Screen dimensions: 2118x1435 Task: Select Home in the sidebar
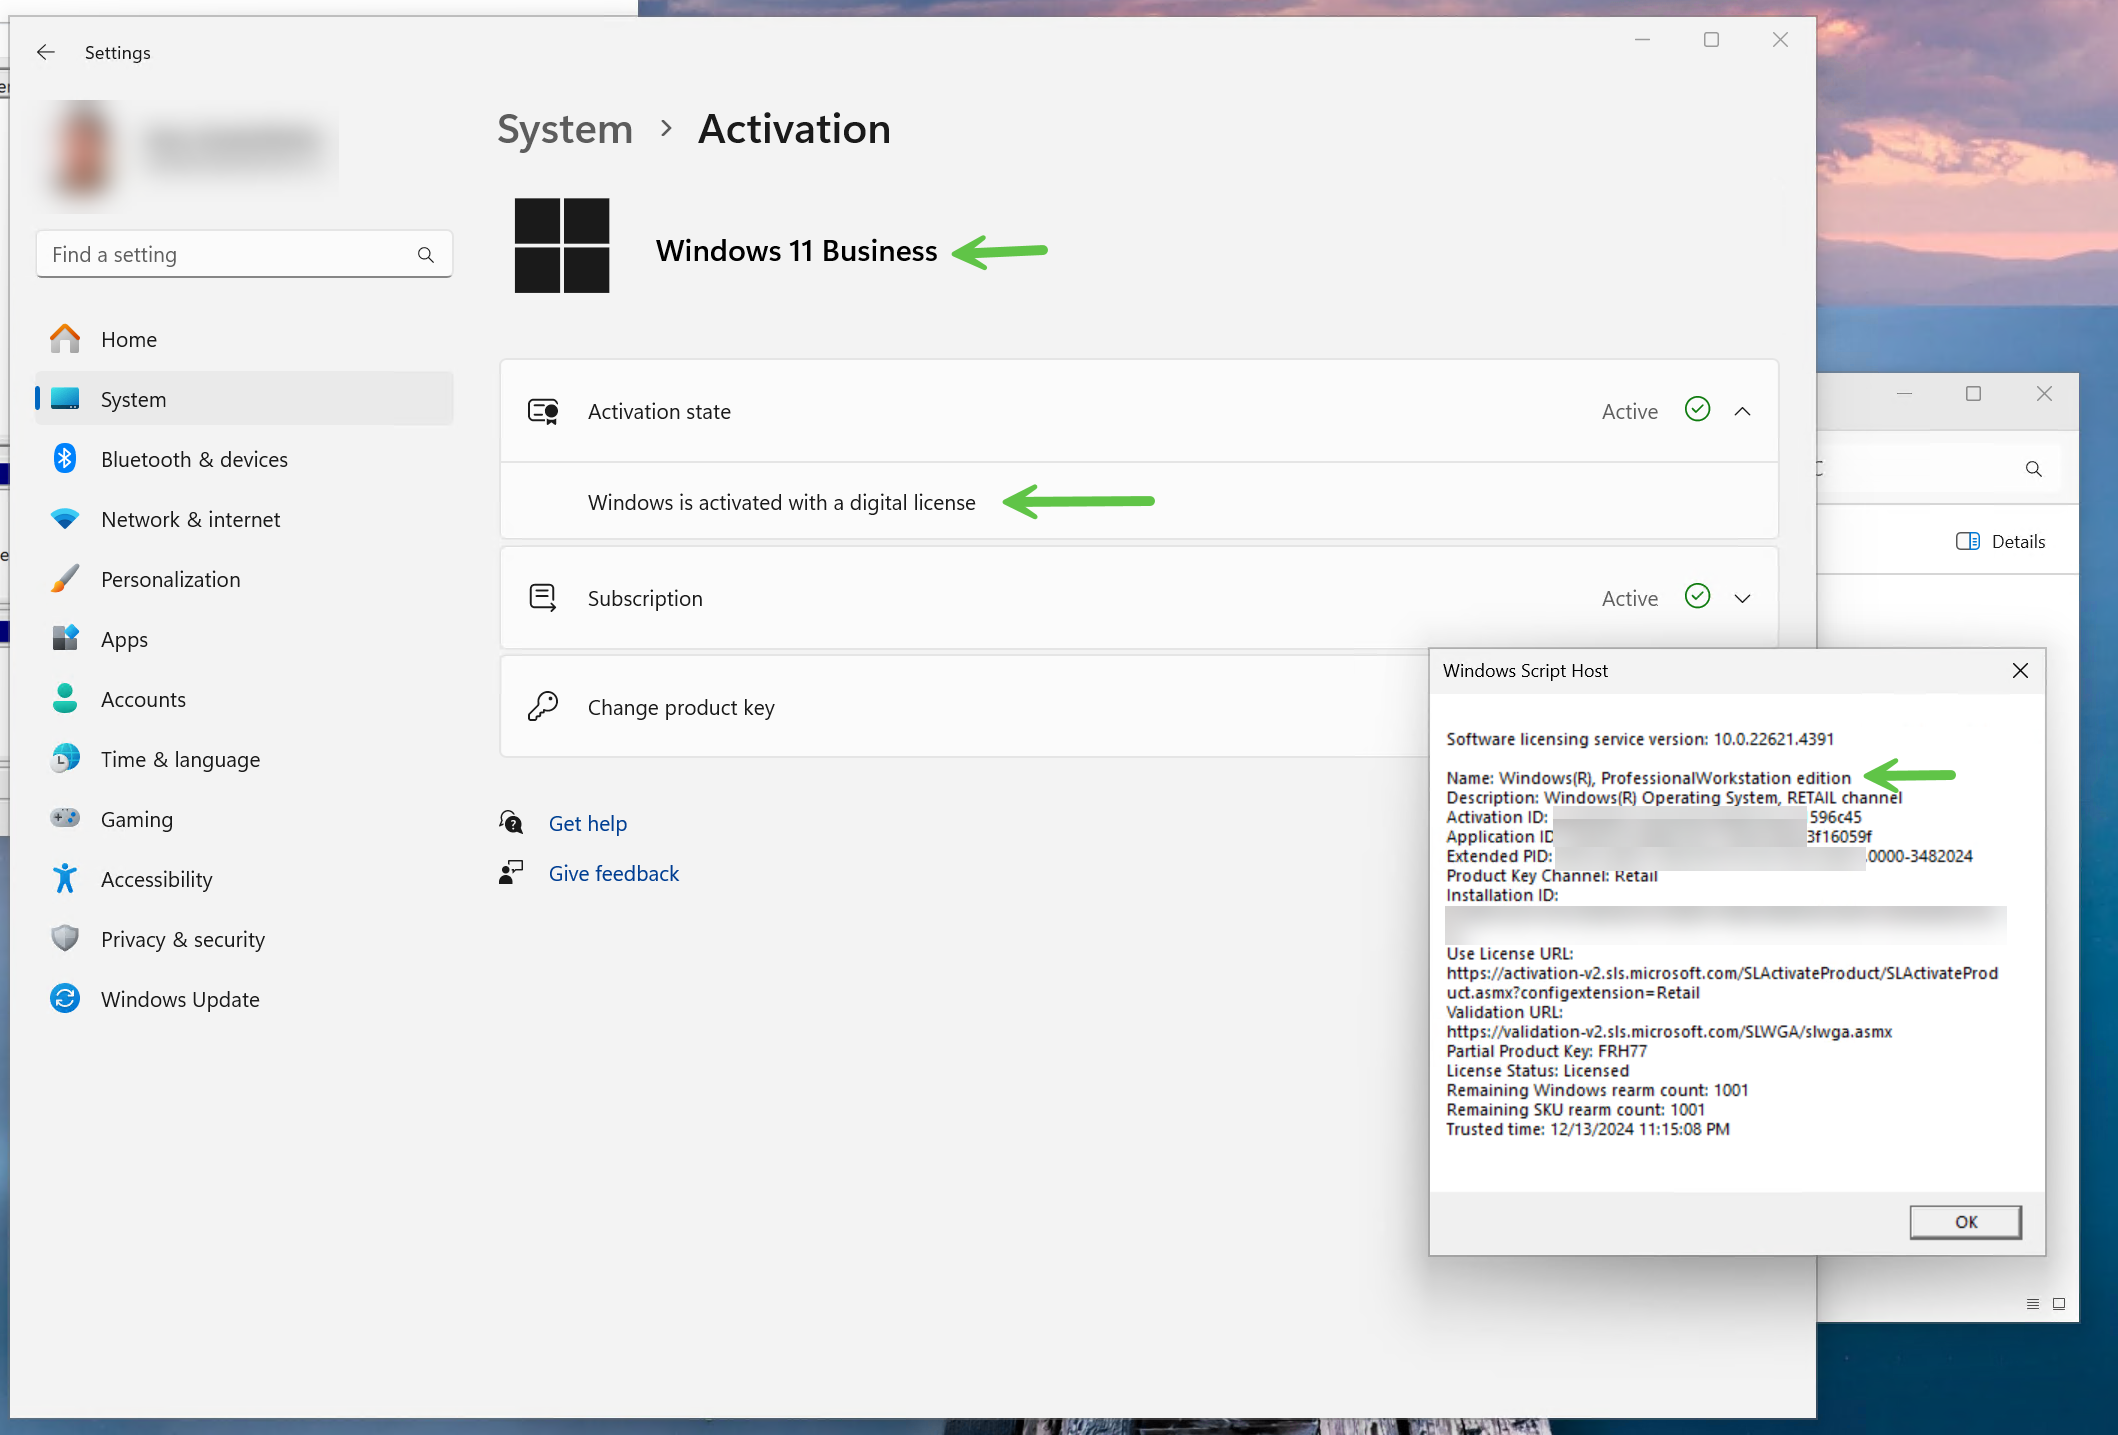(x=128, y=339)
